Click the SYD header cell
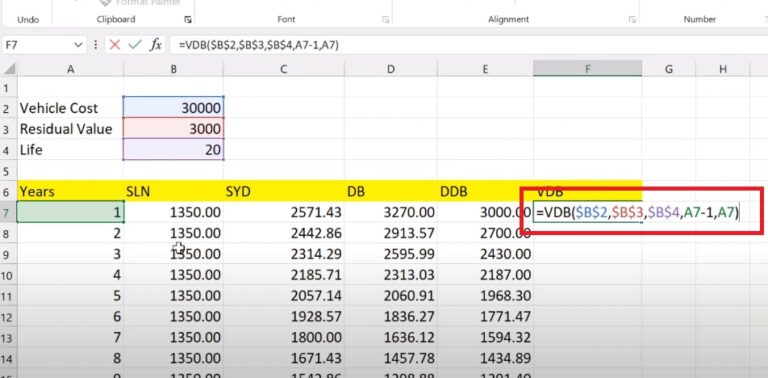Viewport: 768px width, 378px height. click(284, 191)
